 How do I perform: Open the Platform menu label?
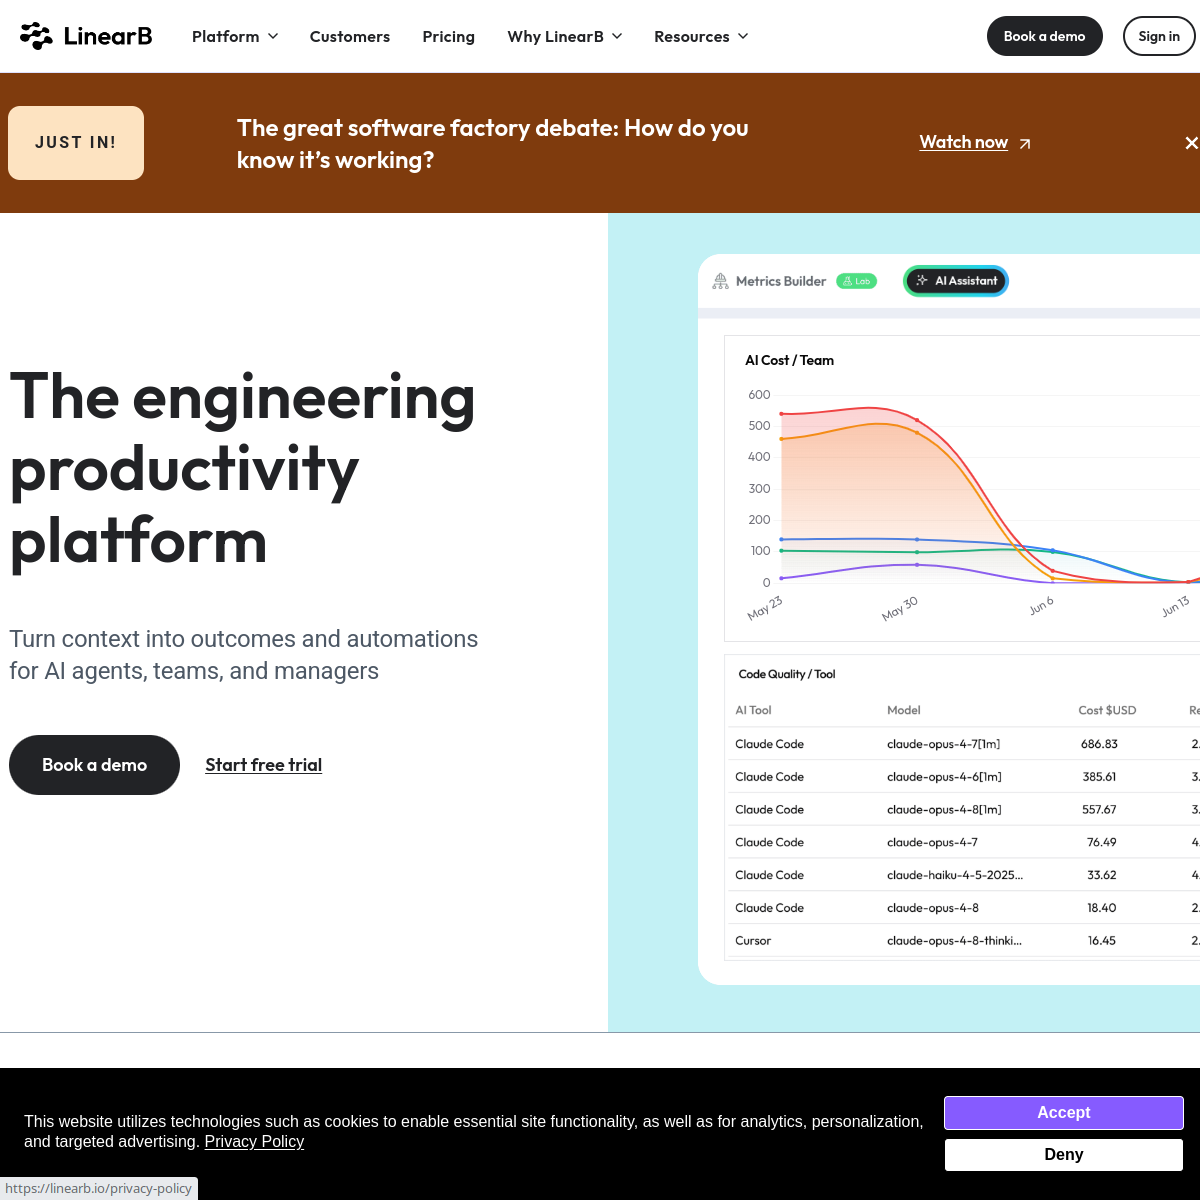pos(225,36)
